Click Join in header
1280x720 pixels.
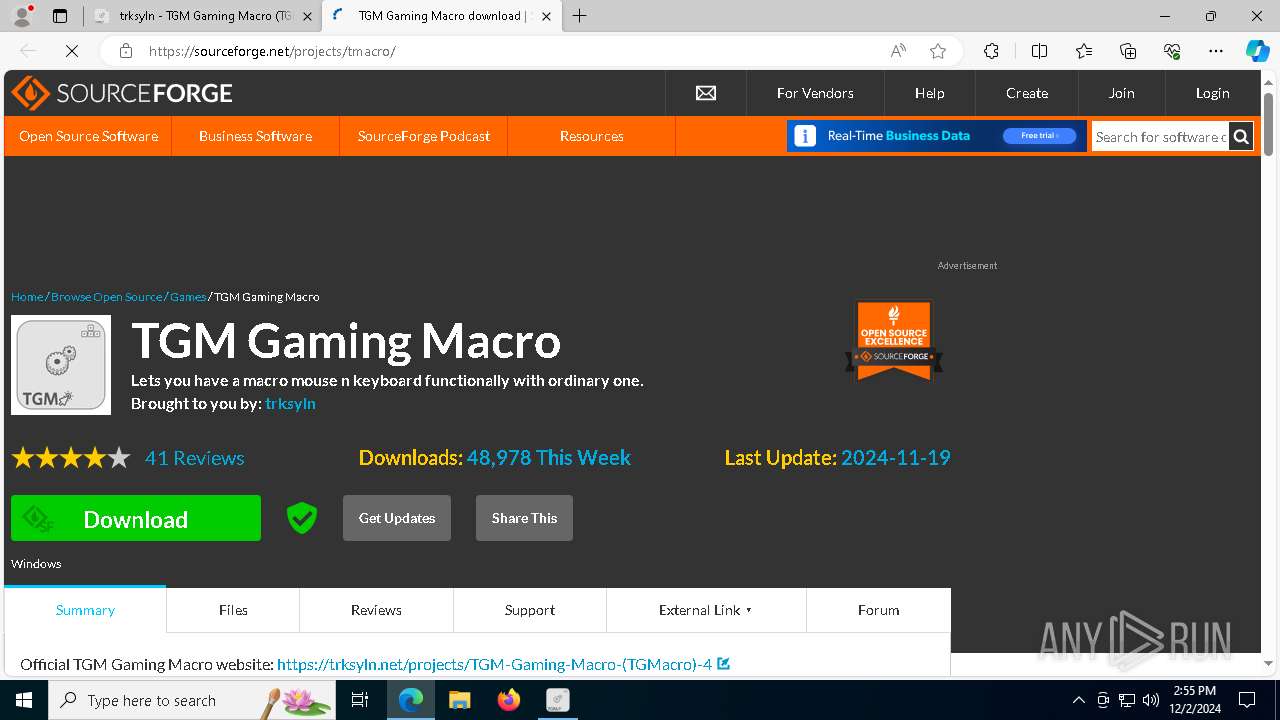tap(1121, 93)
